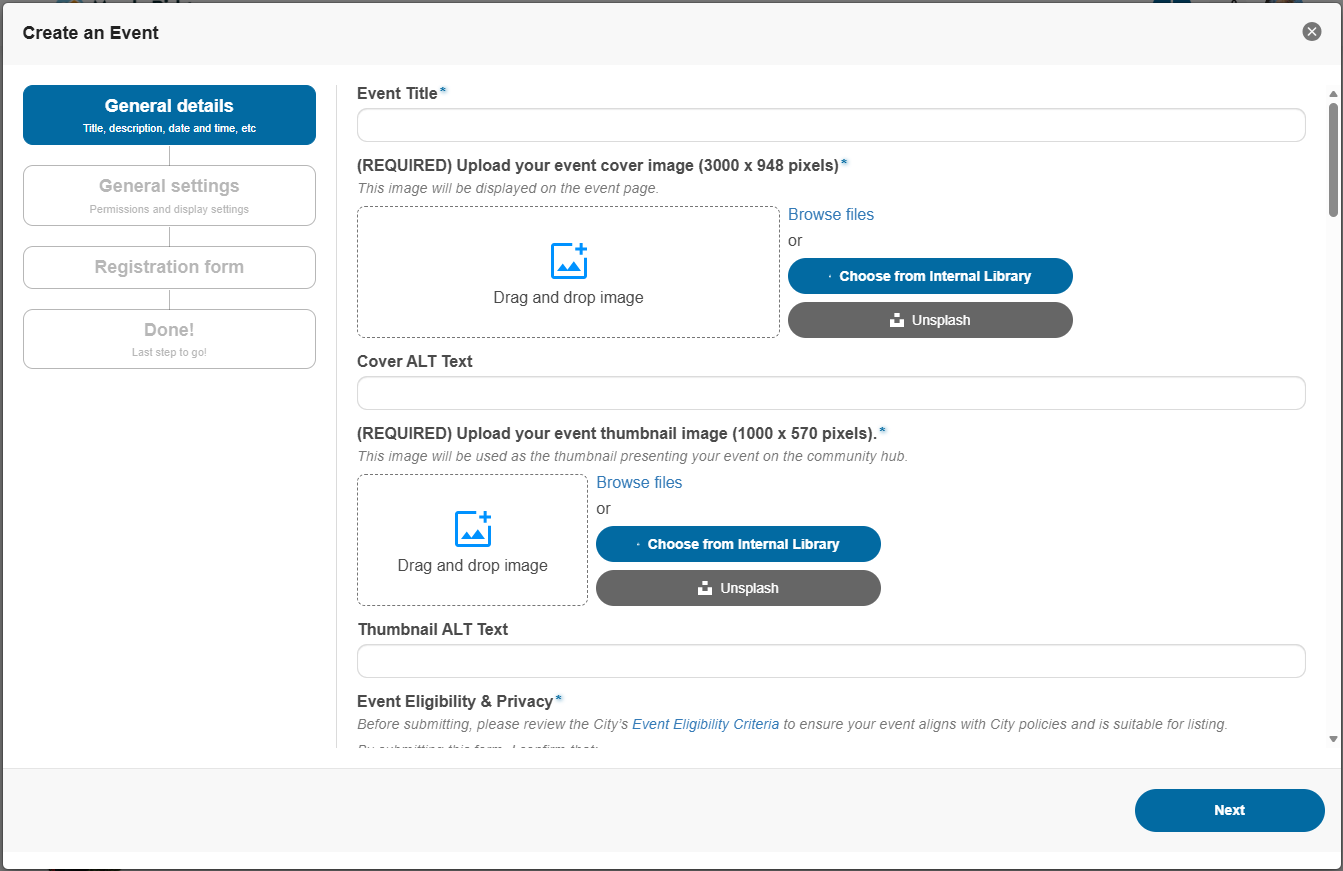Click the thumbnail drag and drop area
Viewport: 1343px width, 871px height.
472,540
